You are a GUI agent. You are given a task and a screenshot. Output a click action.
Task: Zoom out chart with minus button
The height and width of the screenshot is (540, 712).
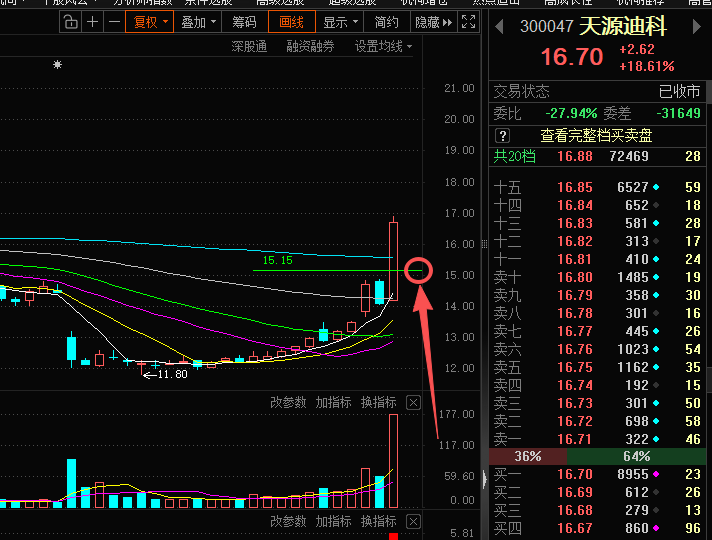pyautogui.click(x=114, y=22)
